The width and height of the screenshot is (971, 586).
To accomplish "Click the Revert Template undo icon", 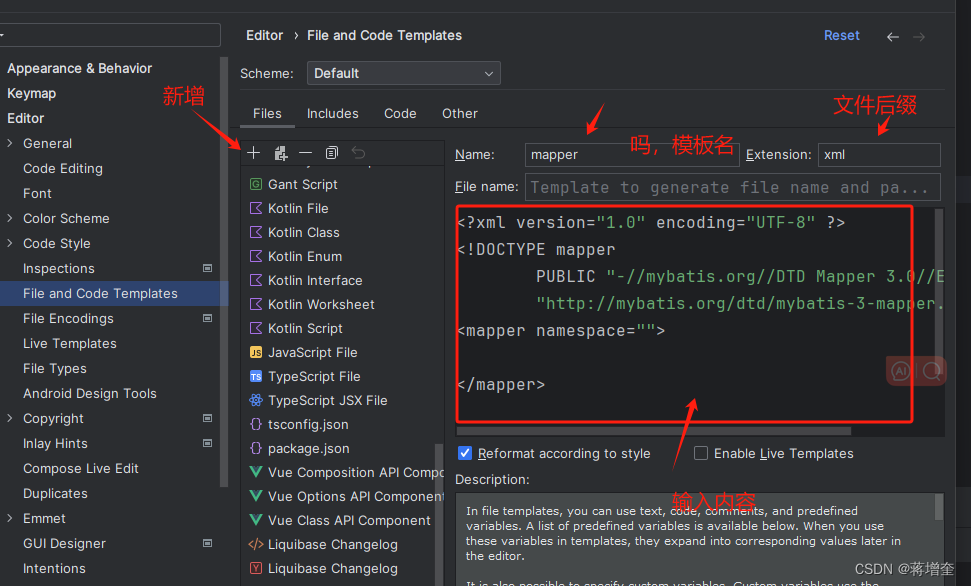I will (359, 153).
